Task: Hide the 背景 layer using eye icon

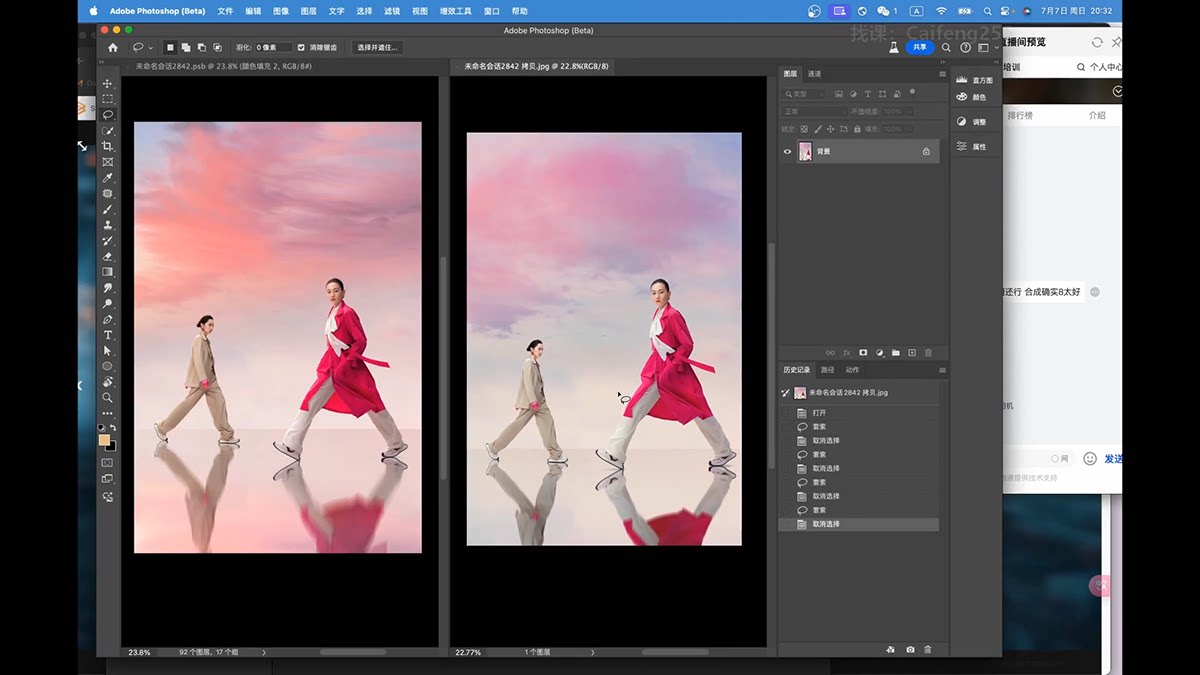Action: (x=787, y=152)
